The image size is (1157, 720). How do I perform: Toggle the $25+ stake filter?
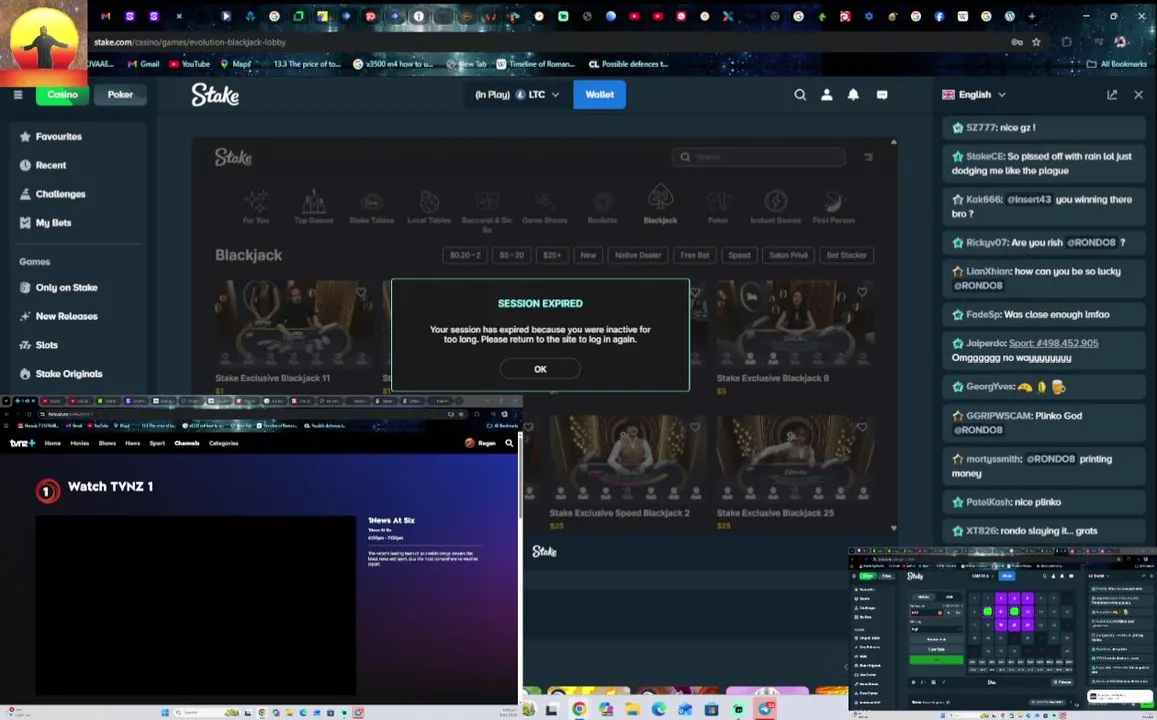pos(552,255)
